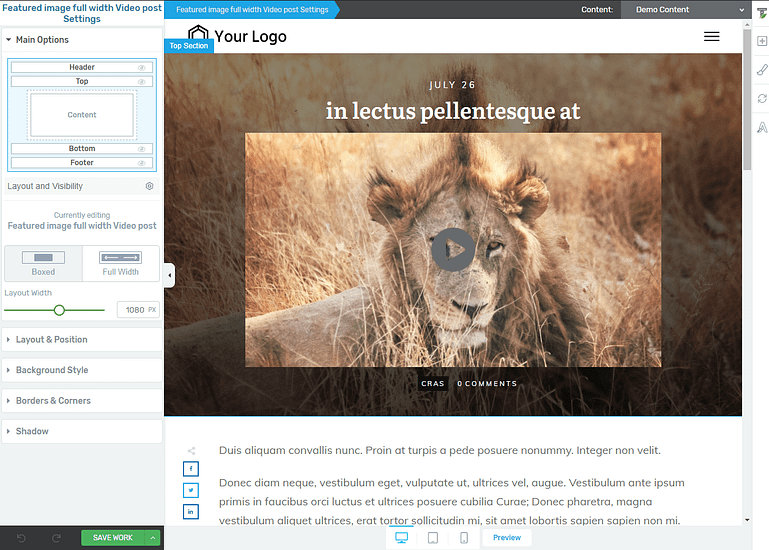Click the Layout Width value field
769x550 pixels.
pos(138,310)
